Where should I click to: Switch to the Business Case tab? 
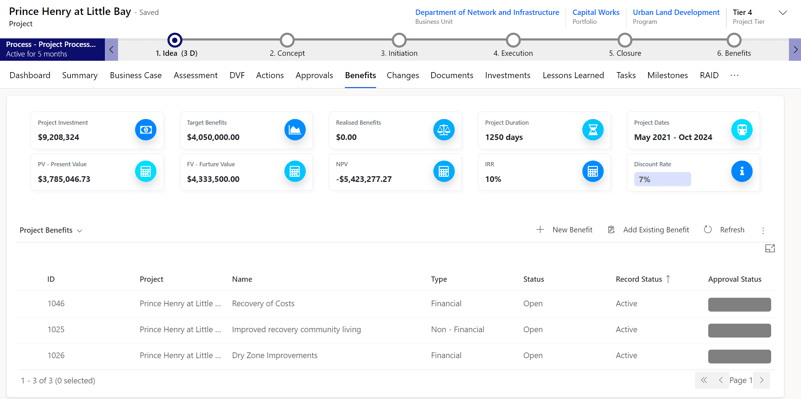tap(136, 76)
